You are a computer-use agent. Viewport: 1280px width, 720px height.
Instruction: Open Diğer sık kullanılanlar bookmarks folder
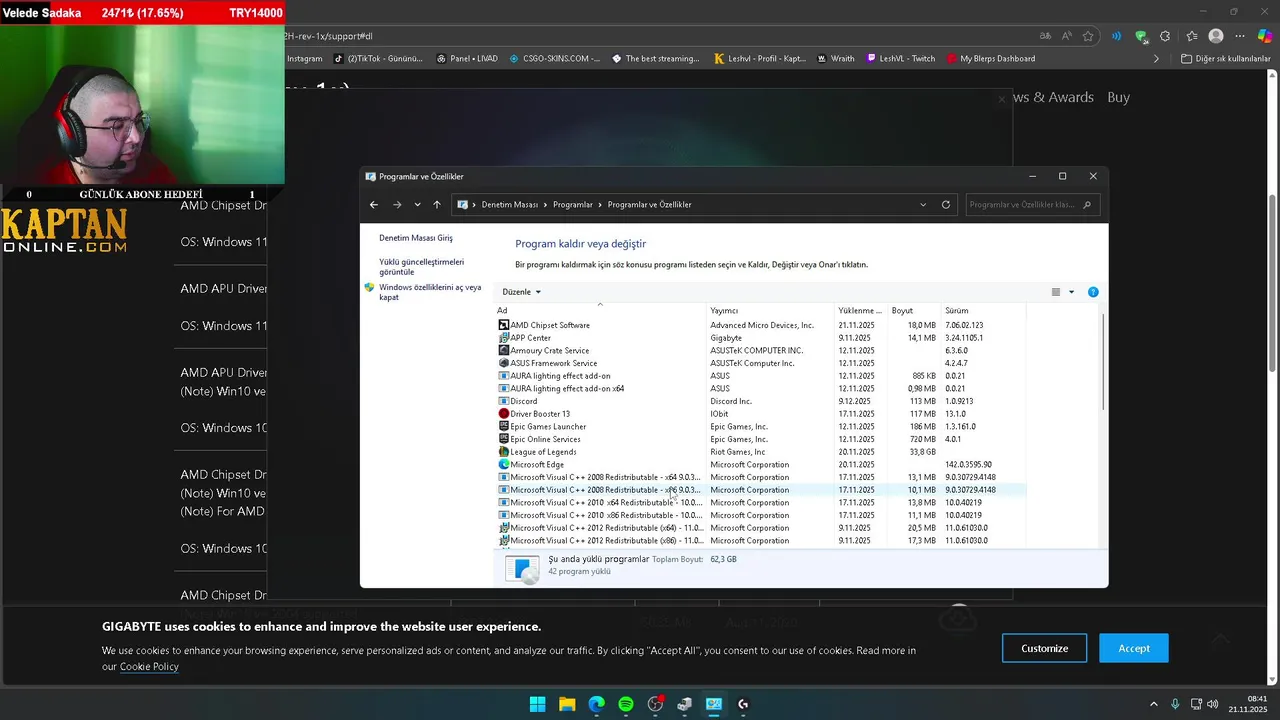tap(1225, 59)
